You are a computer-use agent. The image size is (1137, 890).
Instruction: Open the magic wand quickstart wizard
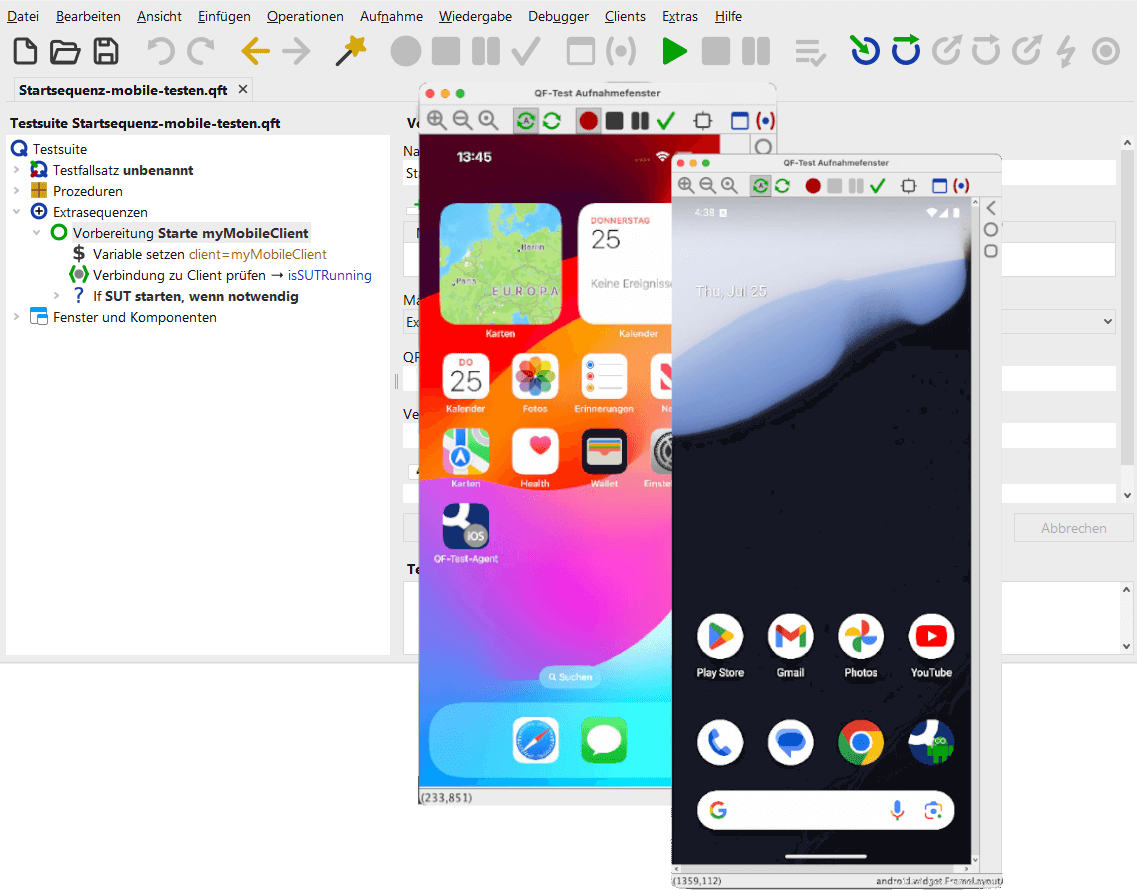(351, 51)
